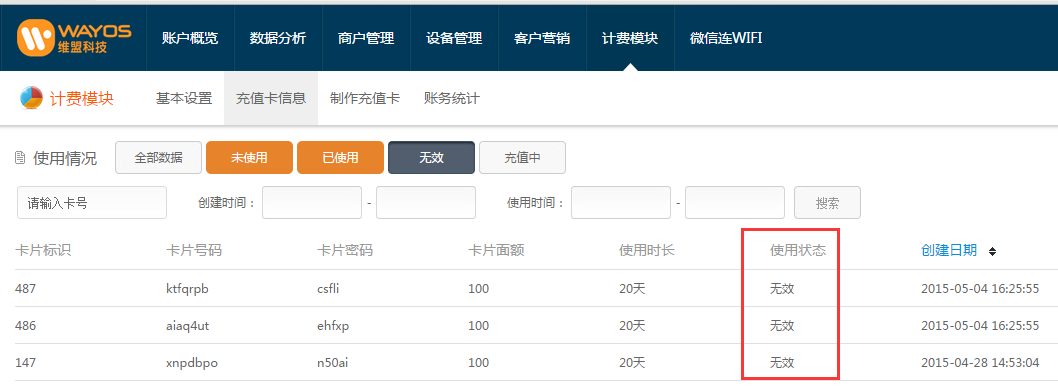Switch to the 基本设置 tab
Screen dimensions: 1058x391
click(x=184, y=99)
